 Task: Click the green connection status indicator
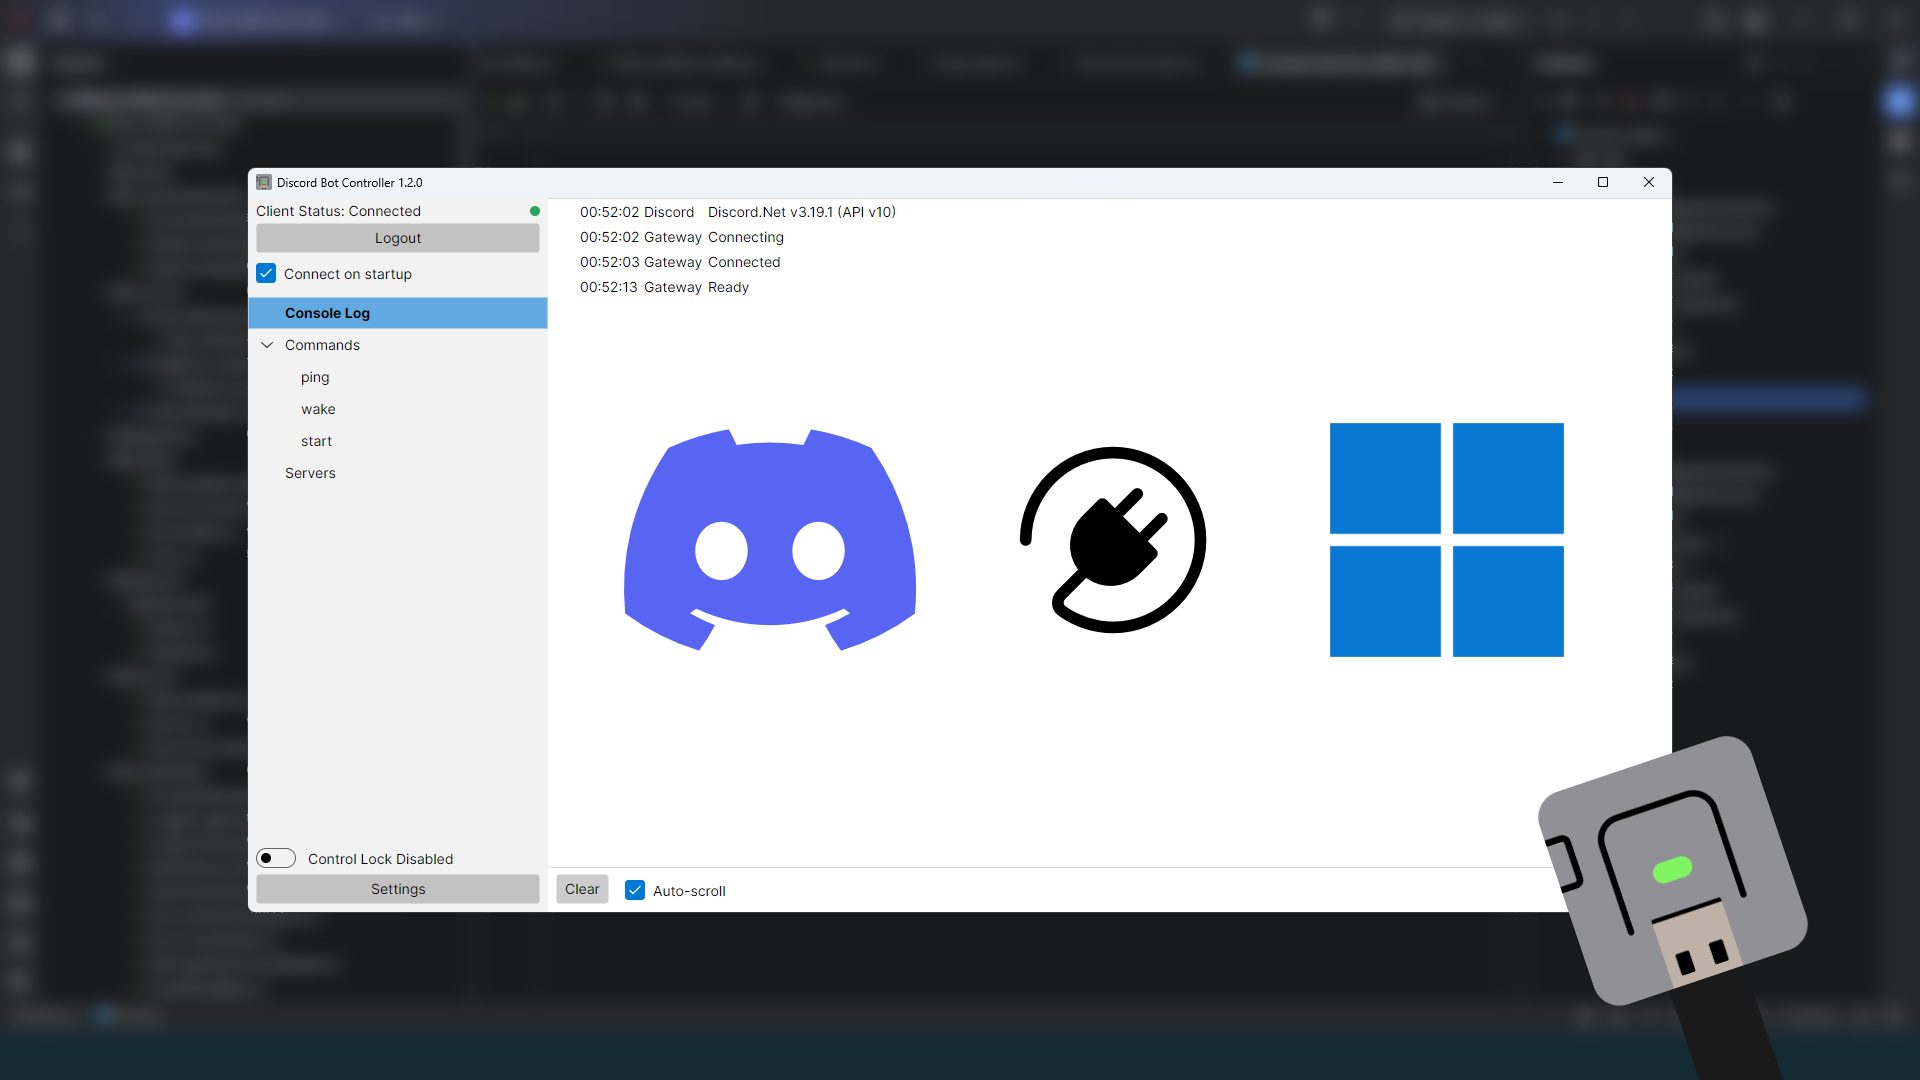[x=535, y=211]
